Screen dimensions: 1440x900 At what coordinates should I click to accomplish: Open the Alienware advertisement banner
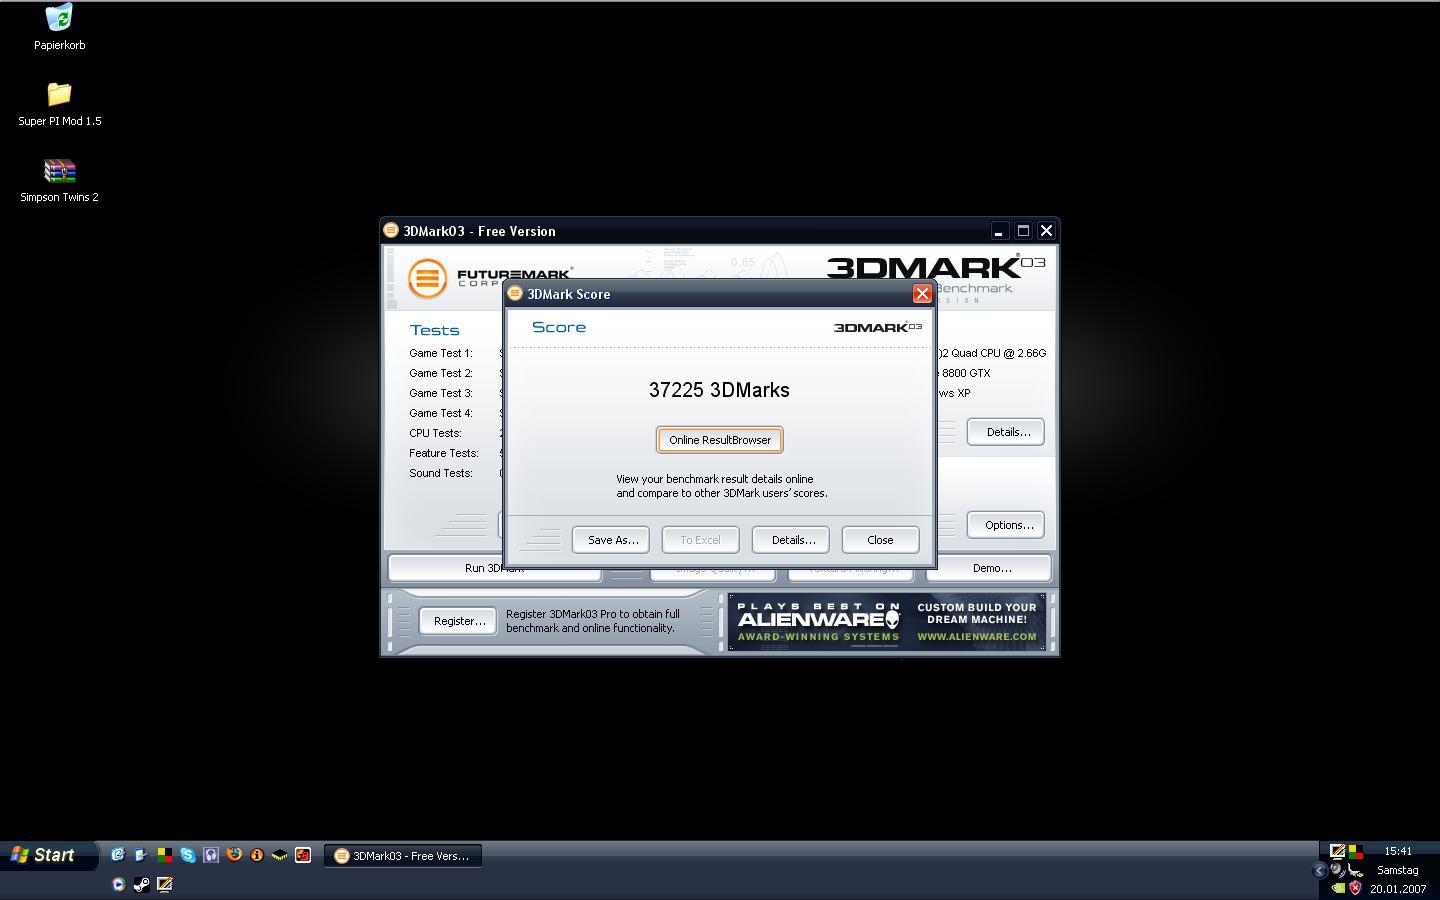pyautogui.click(x=887, y=621)
